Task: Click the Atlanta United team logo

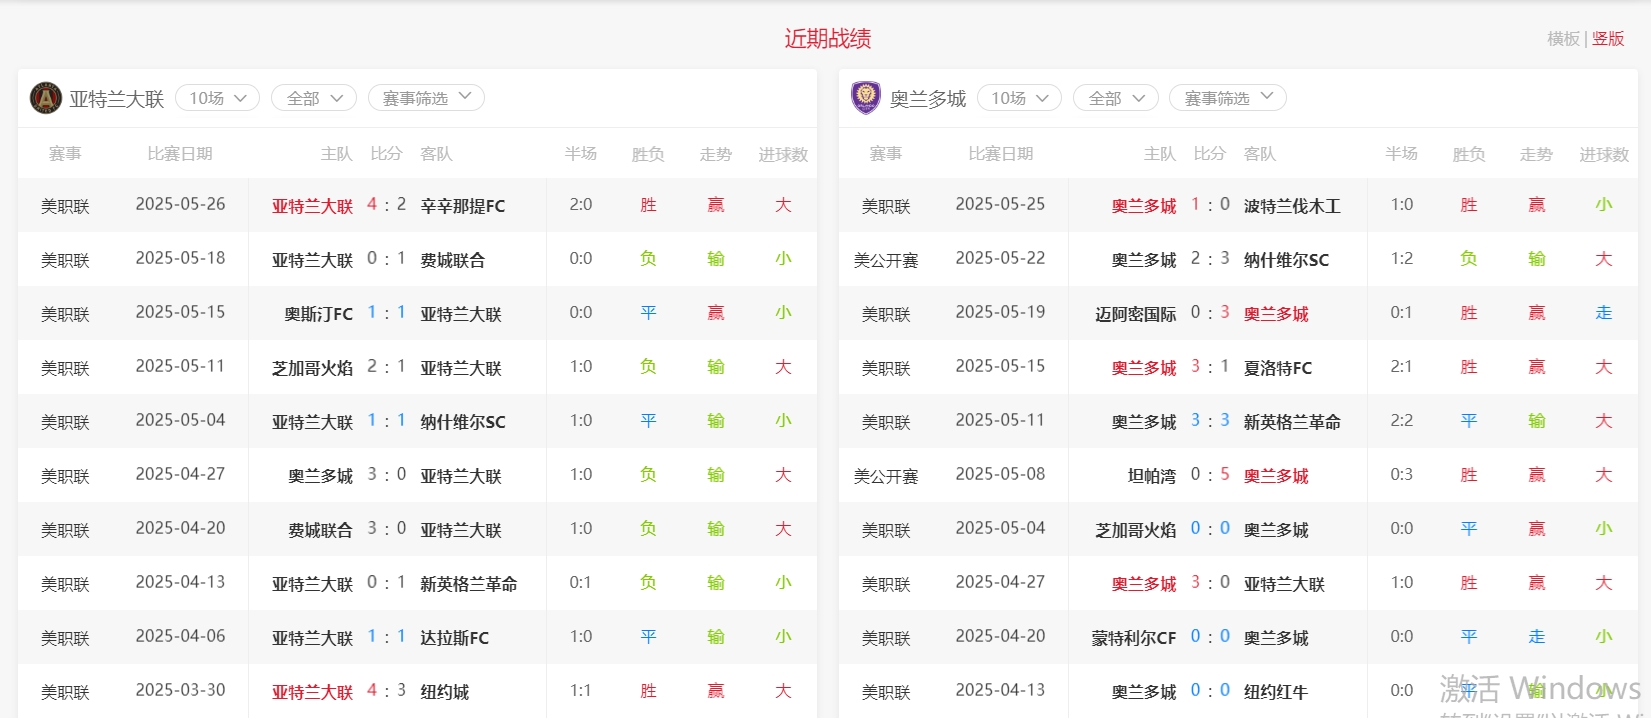Action: [46, 98]
